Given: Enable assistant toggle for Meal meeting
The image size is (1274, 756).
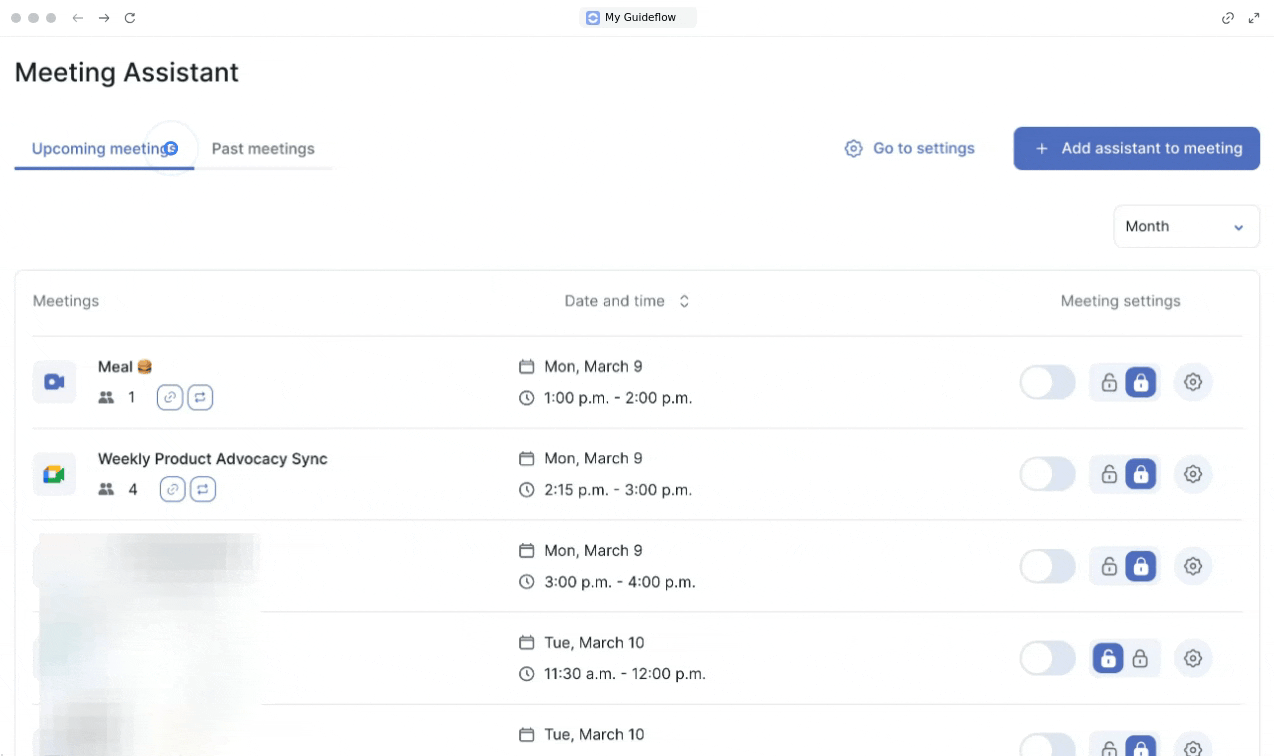Looking at the screenshot, I should tap(1046, 382).
